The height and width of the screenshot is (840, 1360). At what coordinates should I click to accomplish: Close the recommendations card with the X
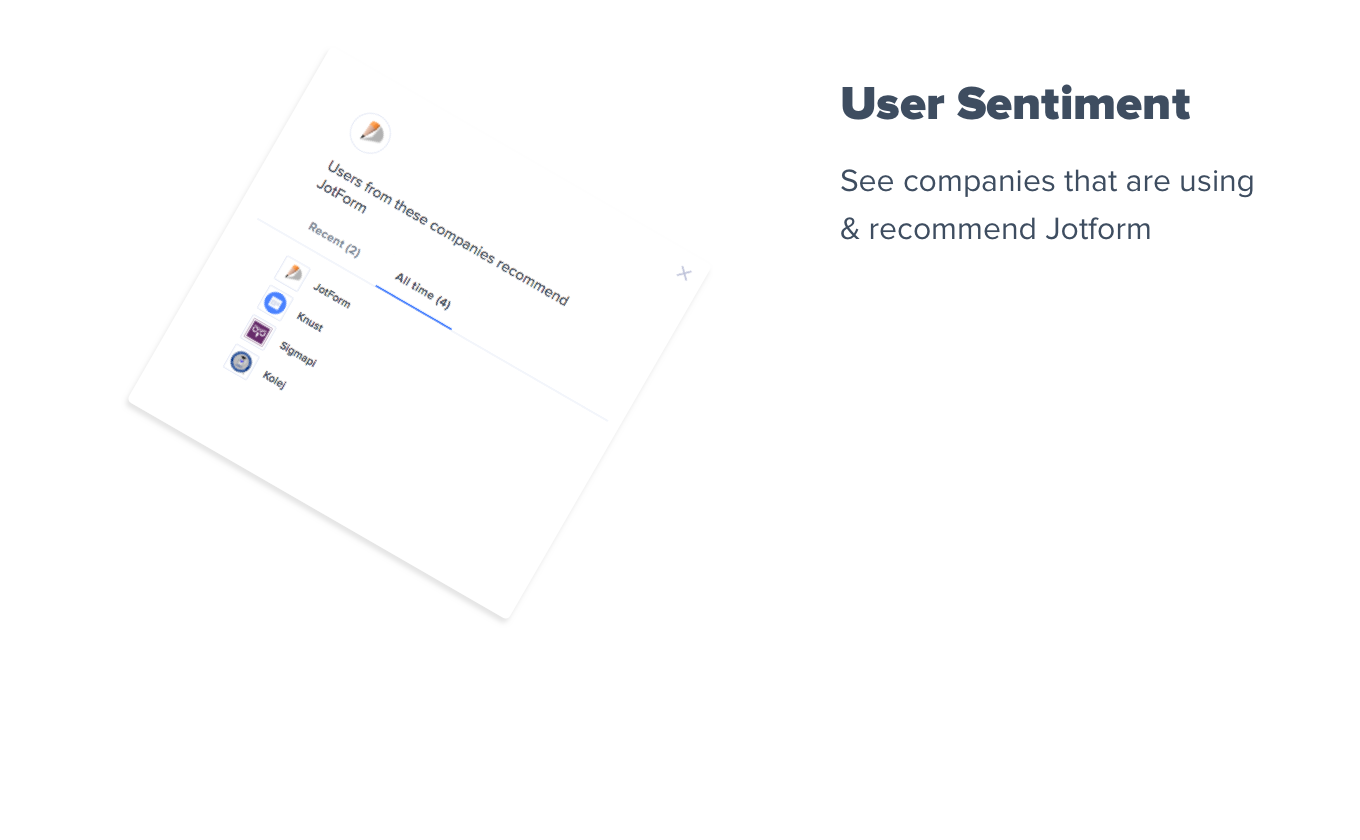pyautogui.click(x=684, y=273)
